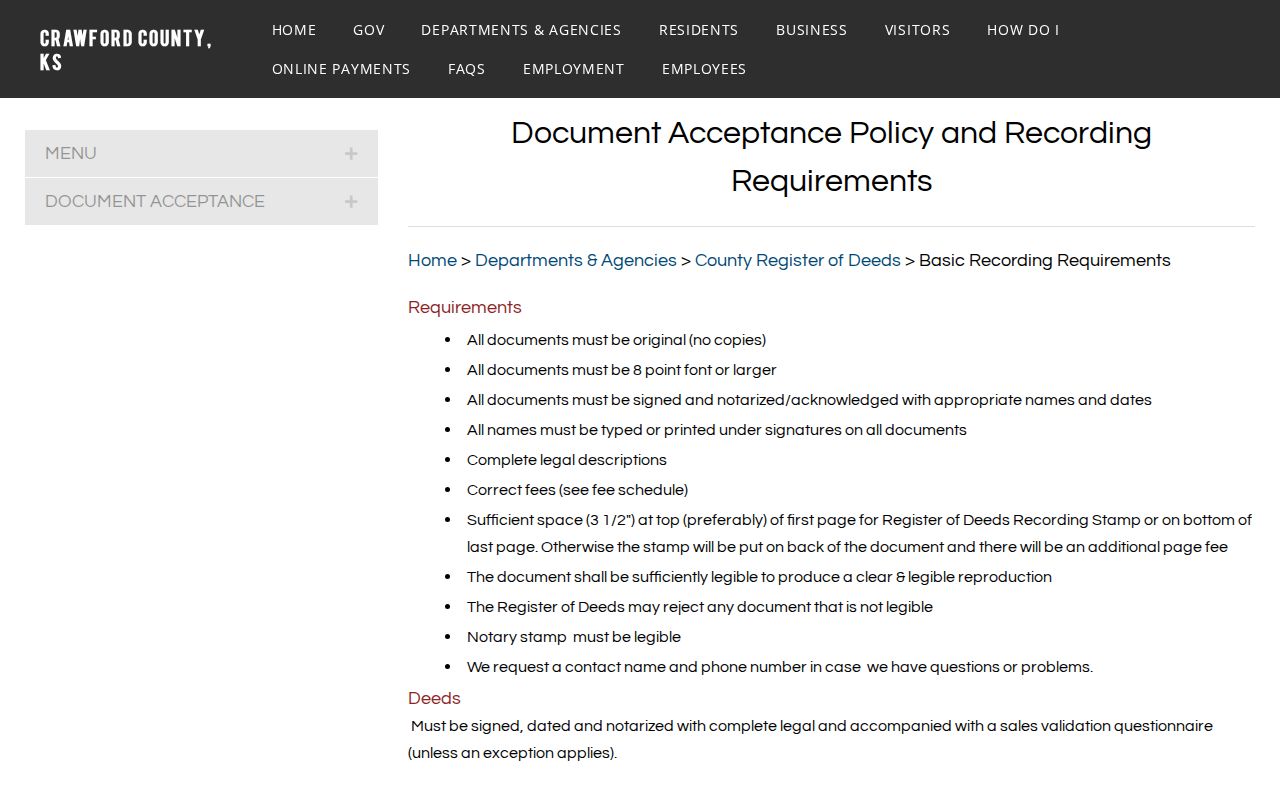Click the page title Document Acceptance Policy heading
Screen dimensions: 1280x800
(x=831, y=157)
